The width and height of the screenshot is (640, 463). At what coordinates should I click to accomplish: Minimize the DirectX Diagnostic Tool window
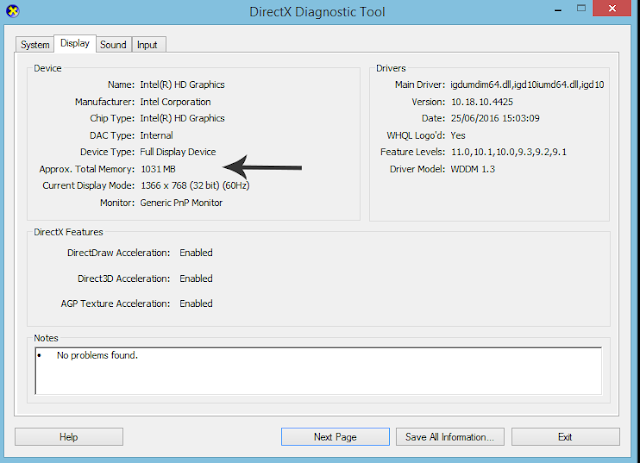click(x=558, y=9)
